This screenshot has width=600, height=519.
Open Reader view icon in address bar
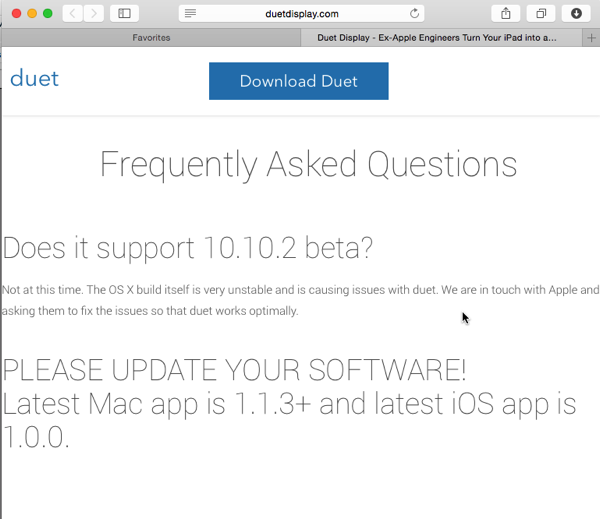pos(190,14)
